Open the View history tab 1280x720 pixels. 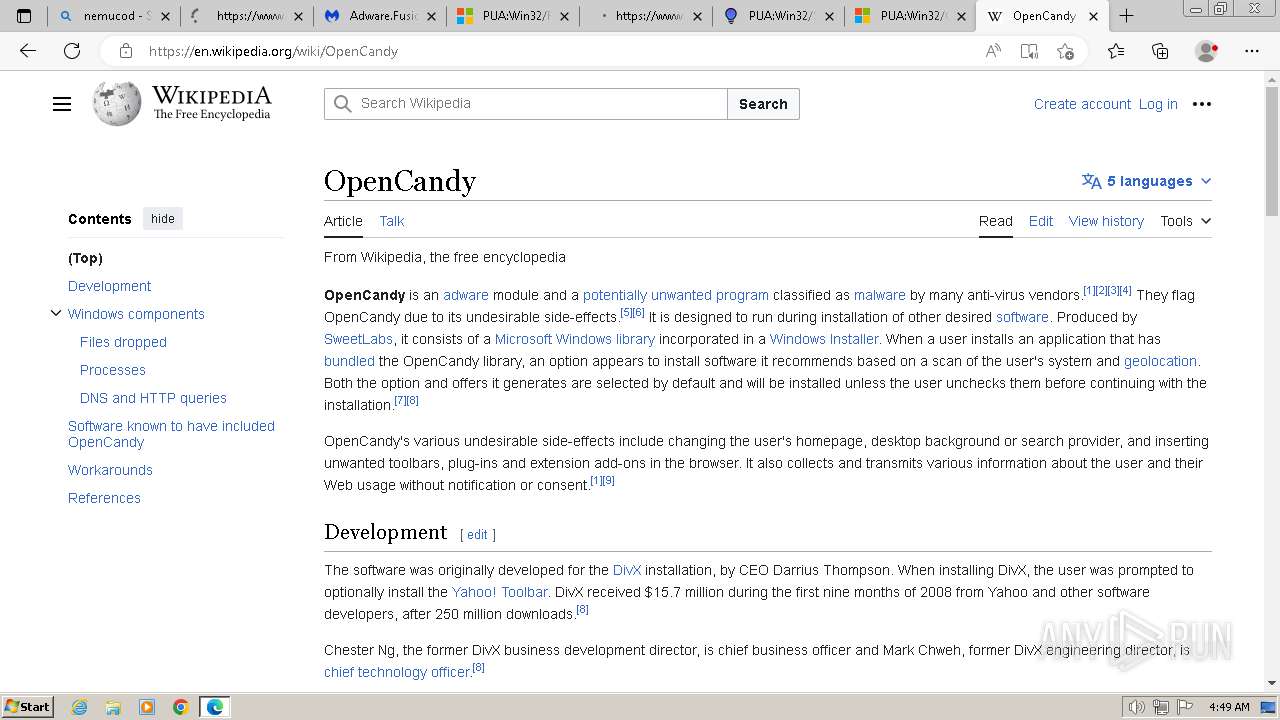point(1106,221)
